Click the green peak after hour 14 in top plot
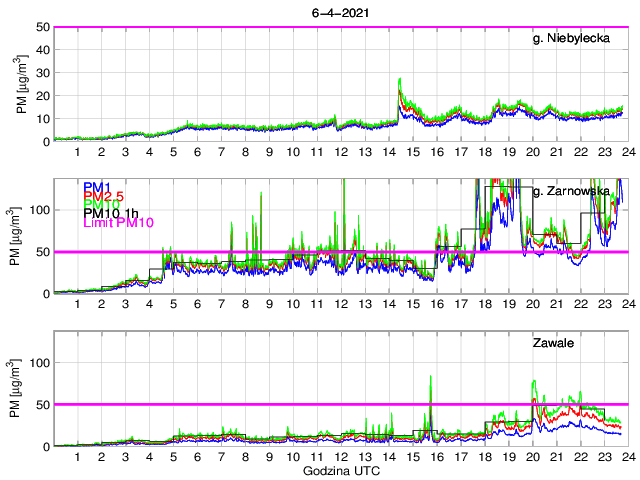The width and height of the screenshot is (640, 480). tap(400, 80)
